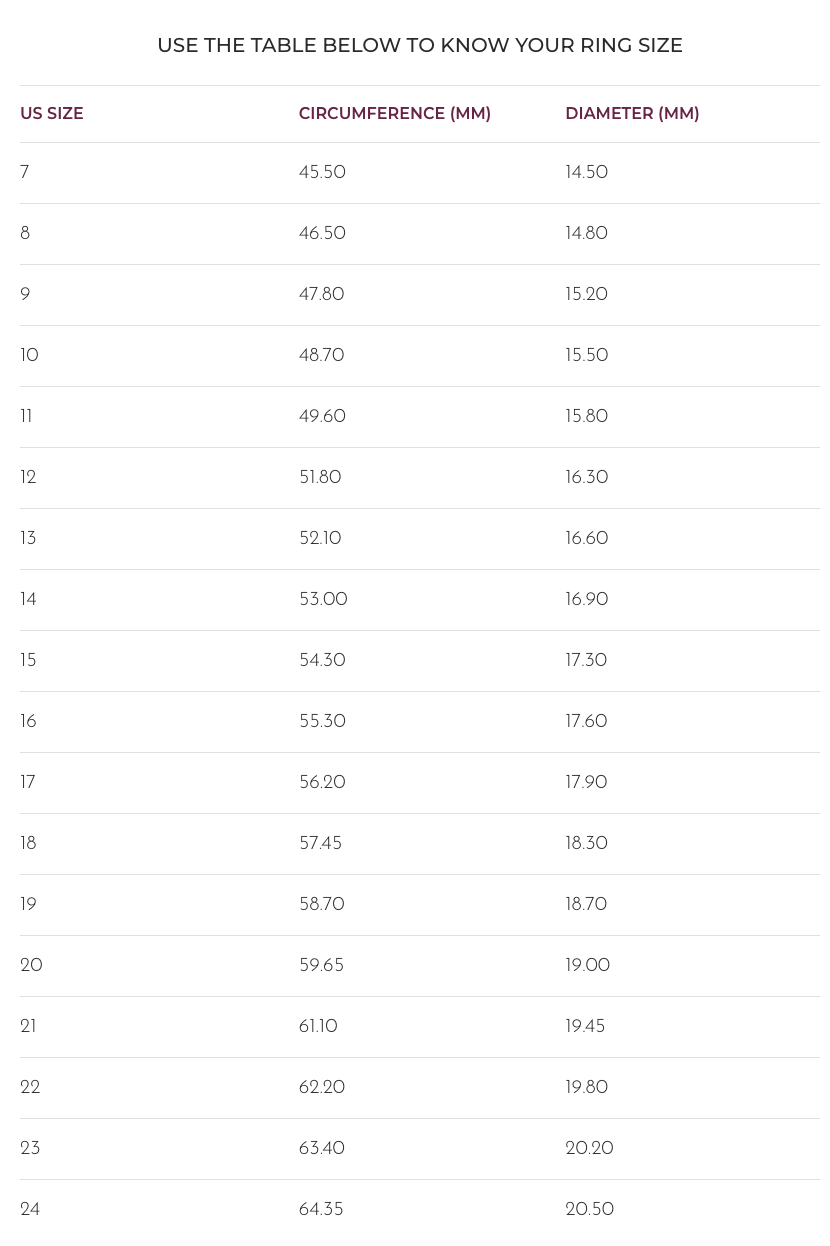Click diameter value 17.30
Screen dimensions: 830x1246
point(586,661)
